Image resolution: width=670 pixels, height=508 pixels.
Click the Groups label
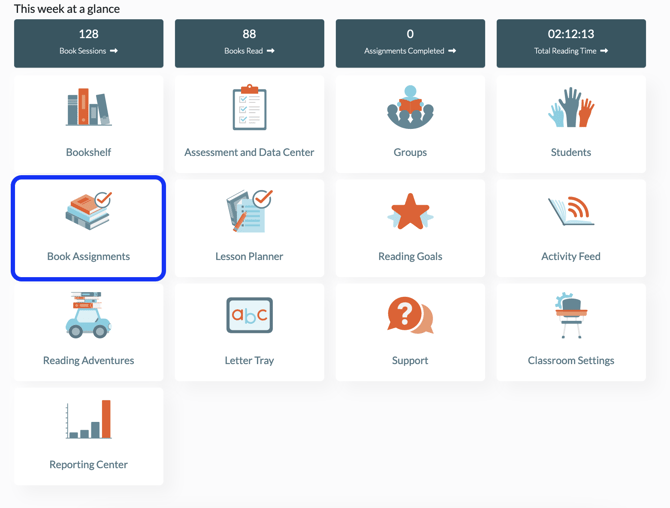410,153
